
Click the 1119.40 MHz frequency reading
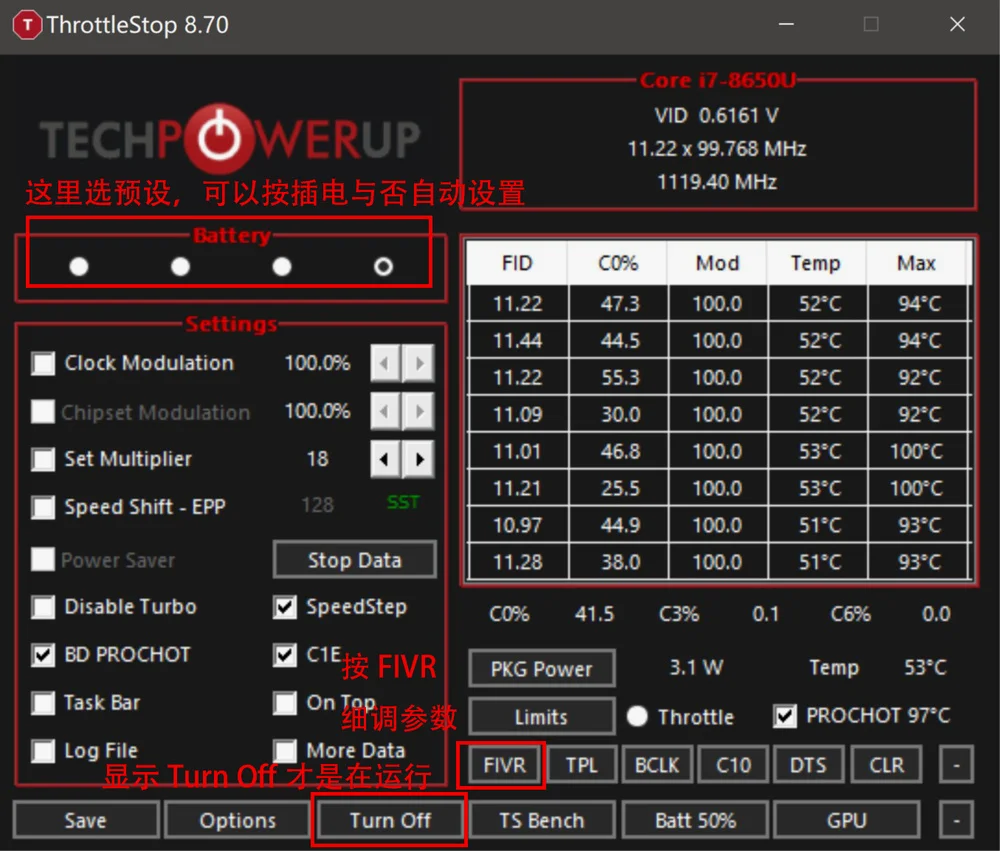pyautogui.click(x=717, y=182)
